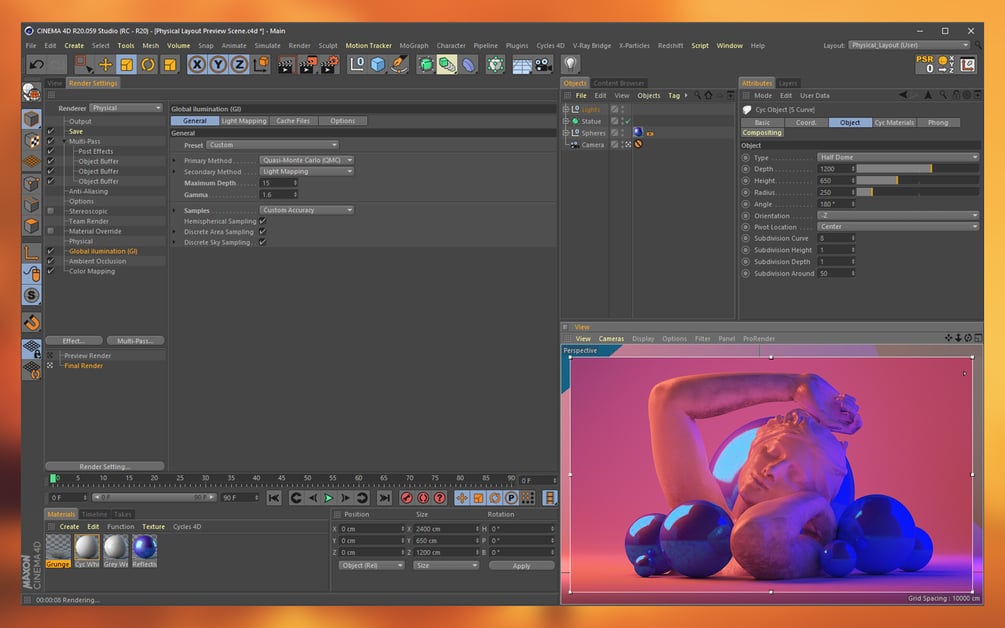Uncheck the Save render setting checkbox
The height and width of the screenshot is (628, 1005).
[51, 131]
